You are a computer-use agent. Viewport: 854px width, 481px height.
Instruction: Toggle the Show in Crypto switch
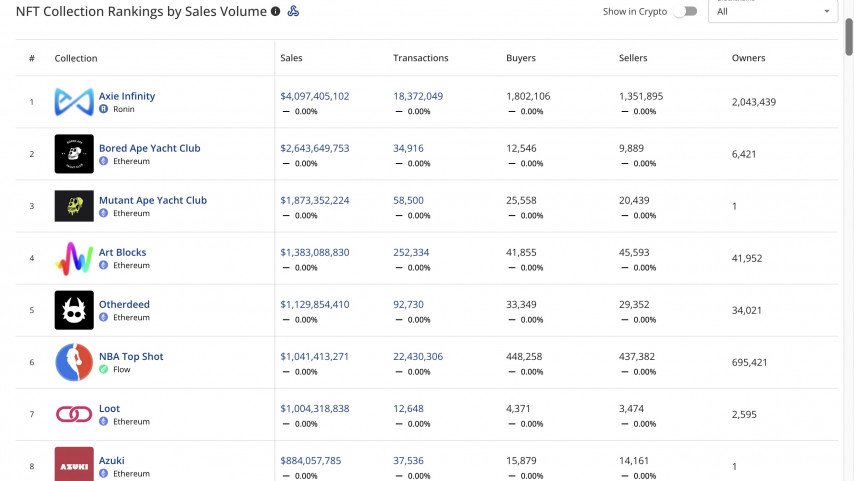coord(685,11)
